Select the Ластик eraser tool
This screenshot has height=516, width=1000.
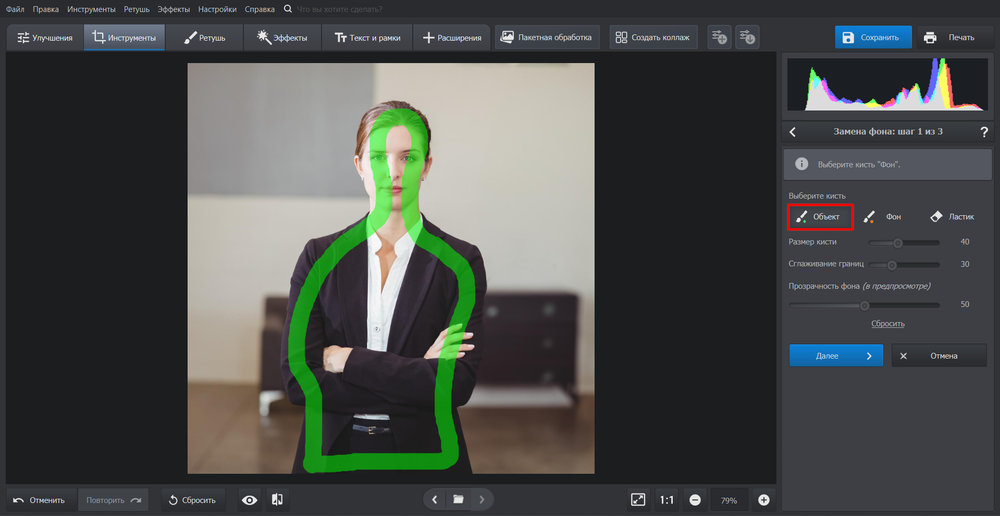point(952,217)
